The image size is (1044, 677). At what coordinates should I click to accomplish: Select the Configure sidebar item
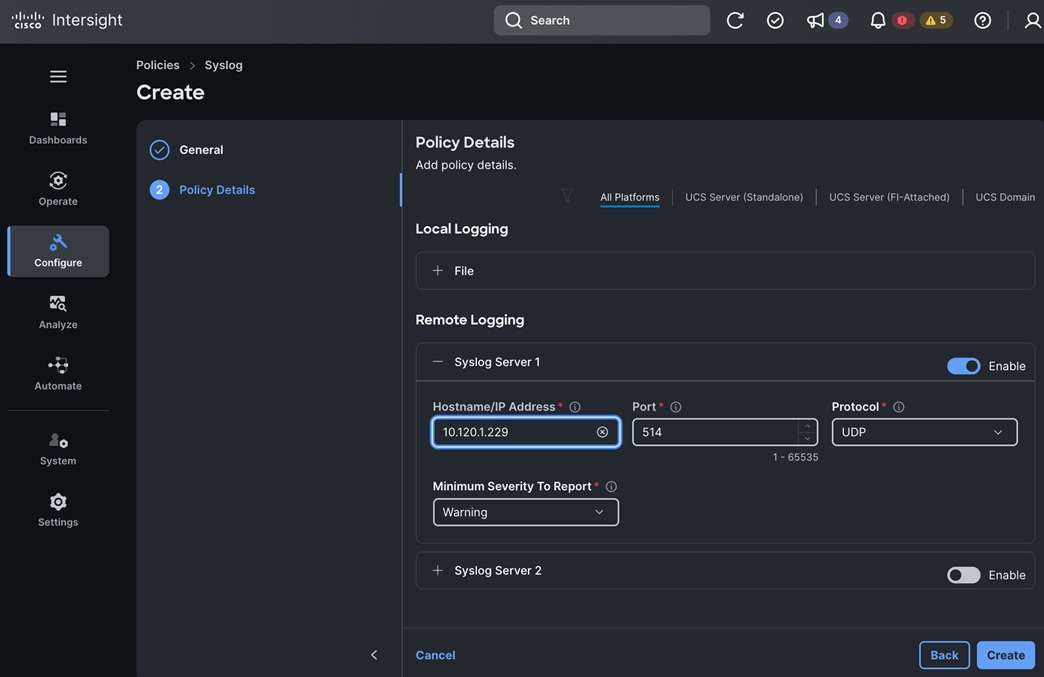(x=58, y=251)
